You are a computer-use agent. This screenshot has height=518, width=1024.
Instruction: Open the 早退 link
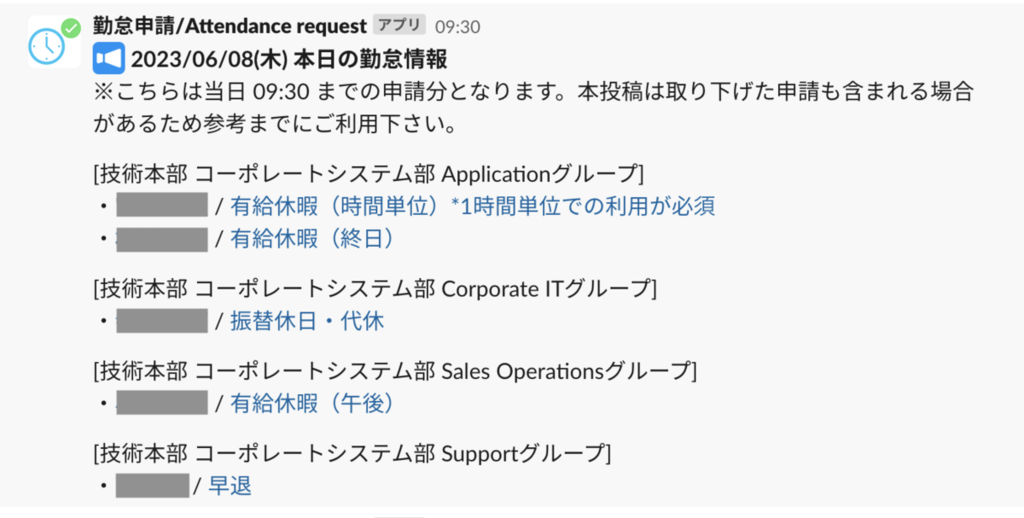pos(230,485)
